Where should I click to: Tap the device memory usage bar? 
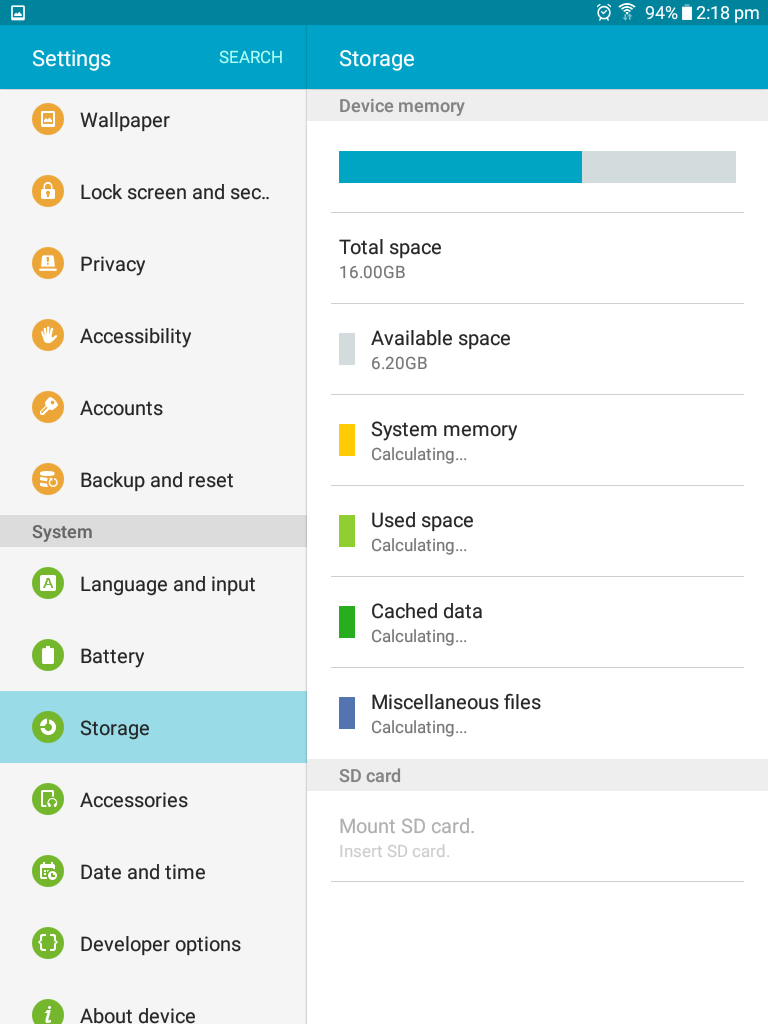click(x=537, y=167)
